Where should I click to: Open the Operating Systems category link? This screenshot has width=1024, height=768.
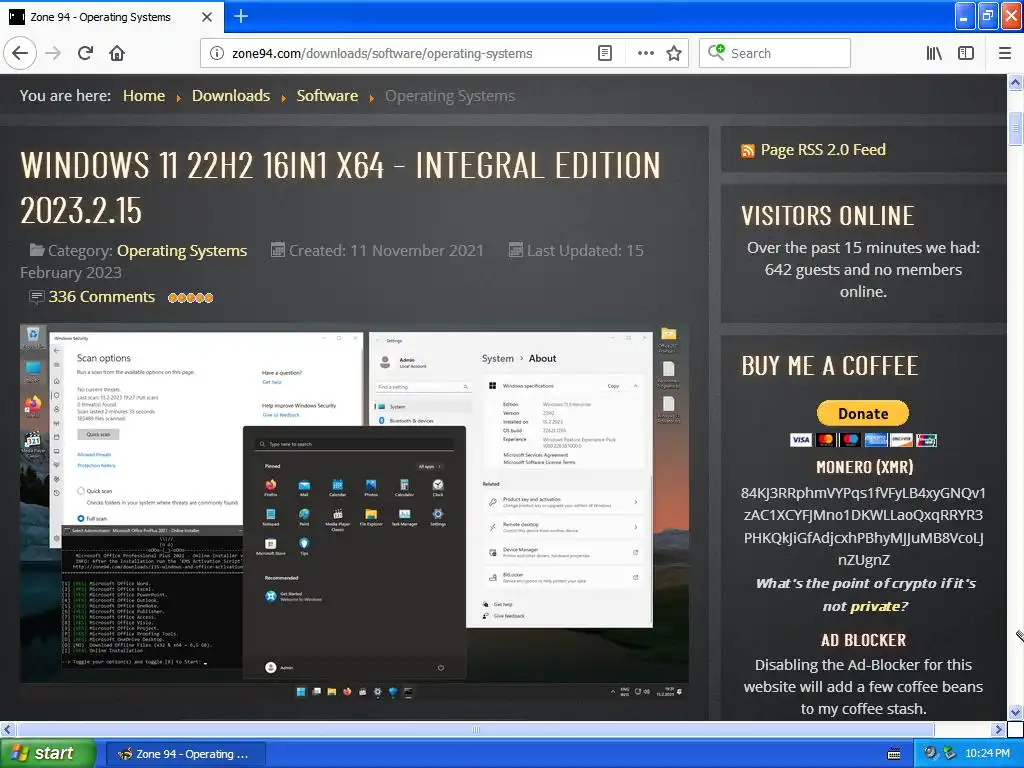182,251
